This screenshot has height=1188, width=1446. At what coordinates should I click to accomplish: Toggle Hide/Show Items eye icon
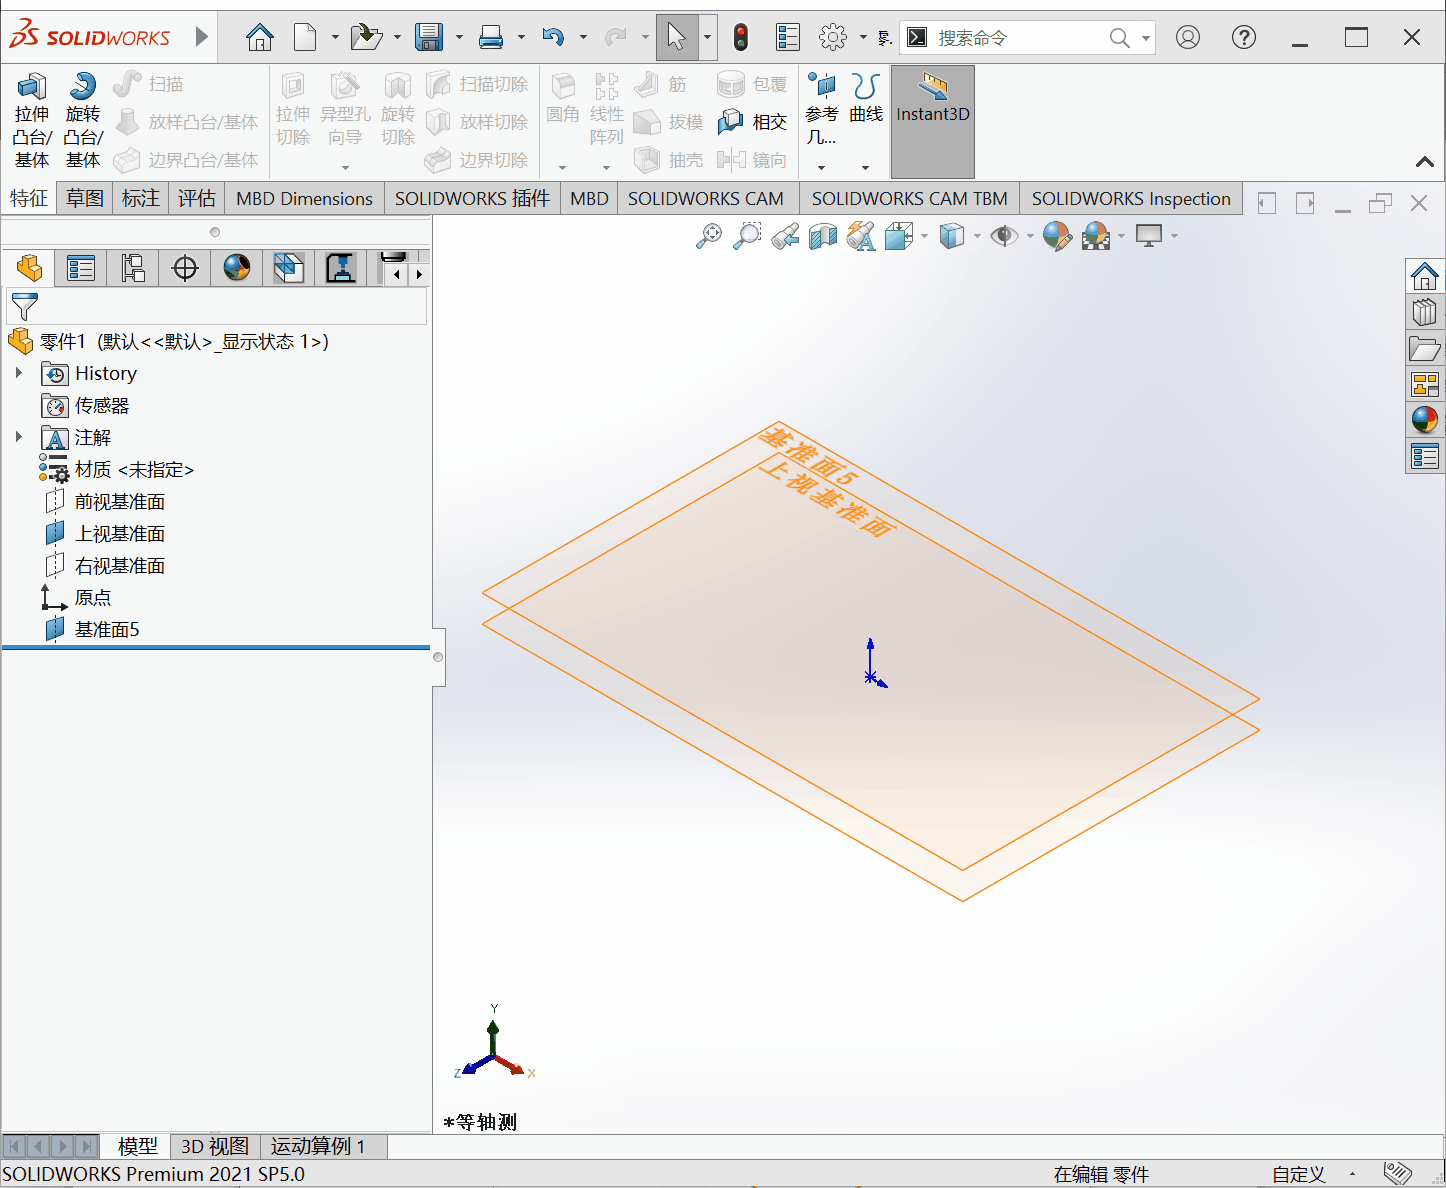pos(1004,236)
